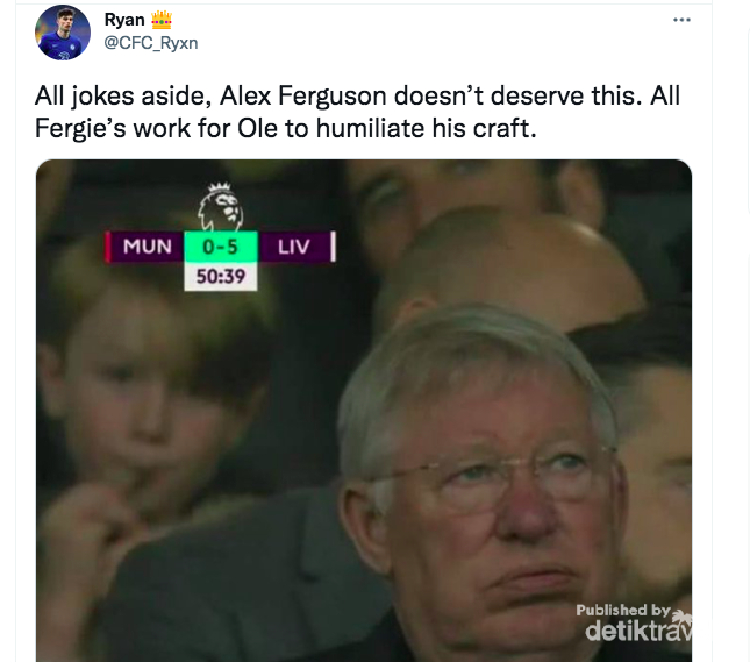Open the three-dot more options menu

click(682, 19)
